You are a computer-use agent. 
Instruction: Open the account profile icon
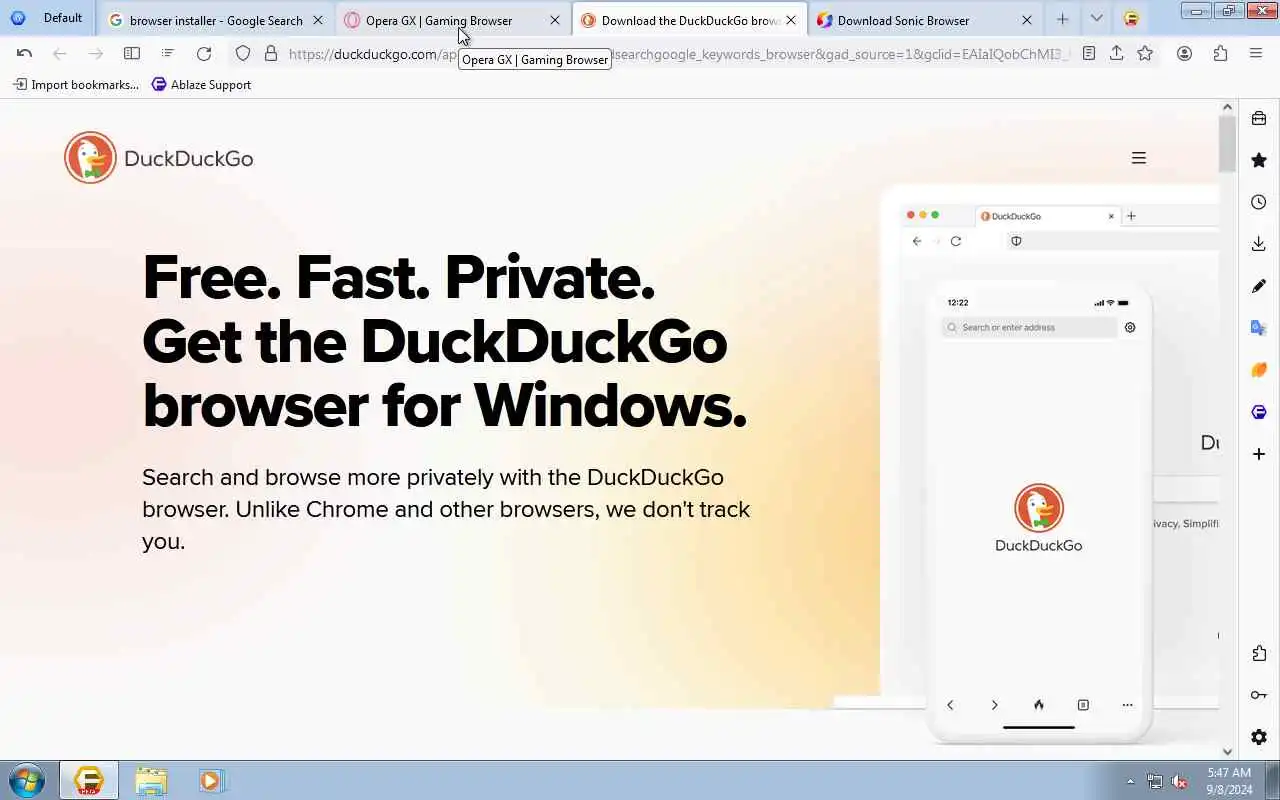click(x=1184, y=54)
